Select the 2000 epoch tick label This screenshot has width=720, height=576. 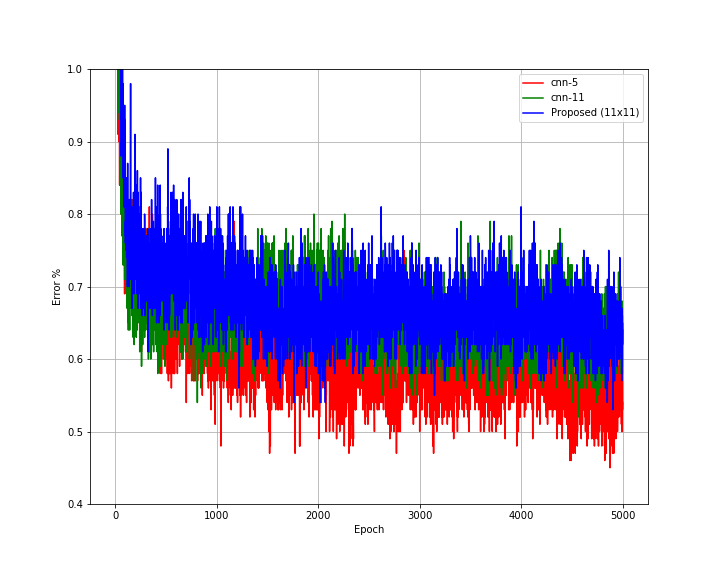(318, 515)
